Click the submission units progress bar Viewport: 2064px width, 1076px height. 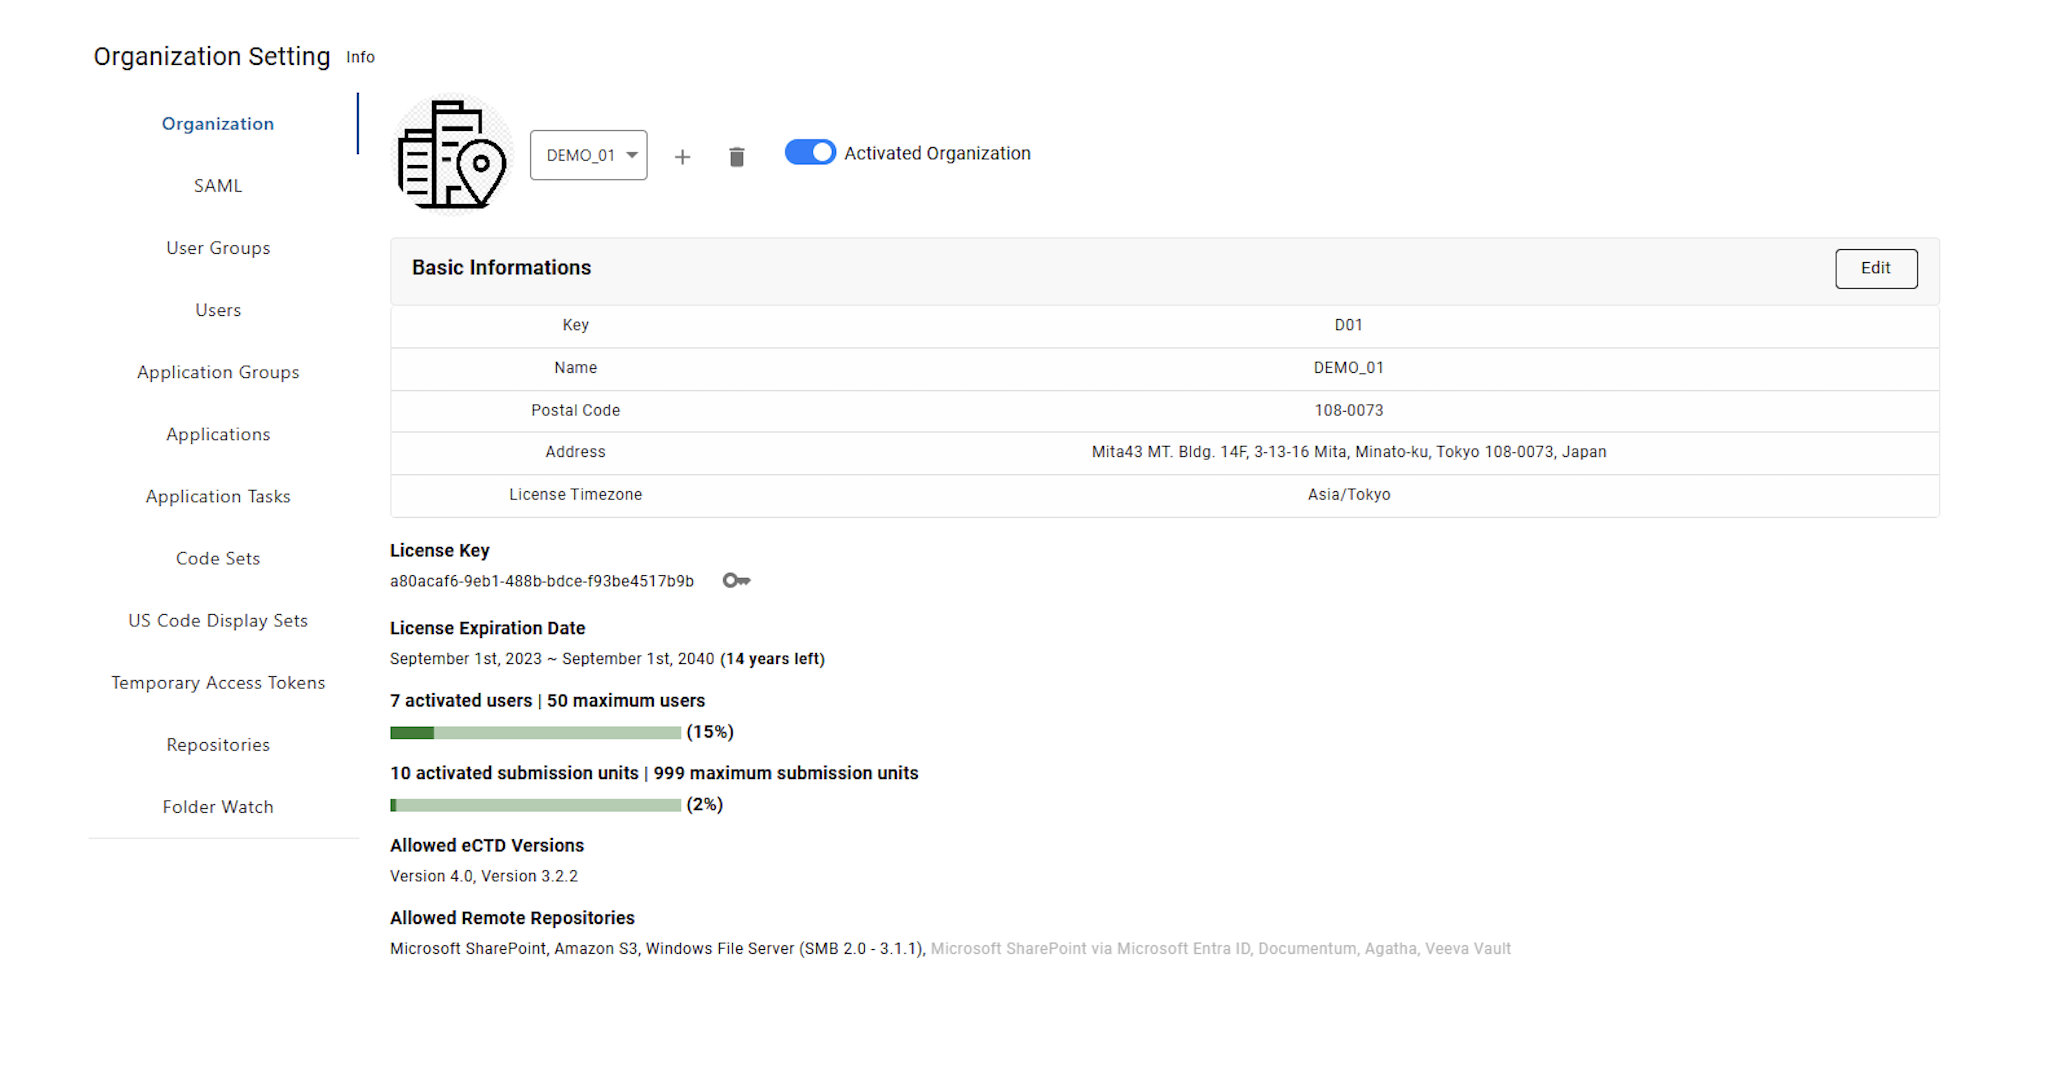[535, 805]
